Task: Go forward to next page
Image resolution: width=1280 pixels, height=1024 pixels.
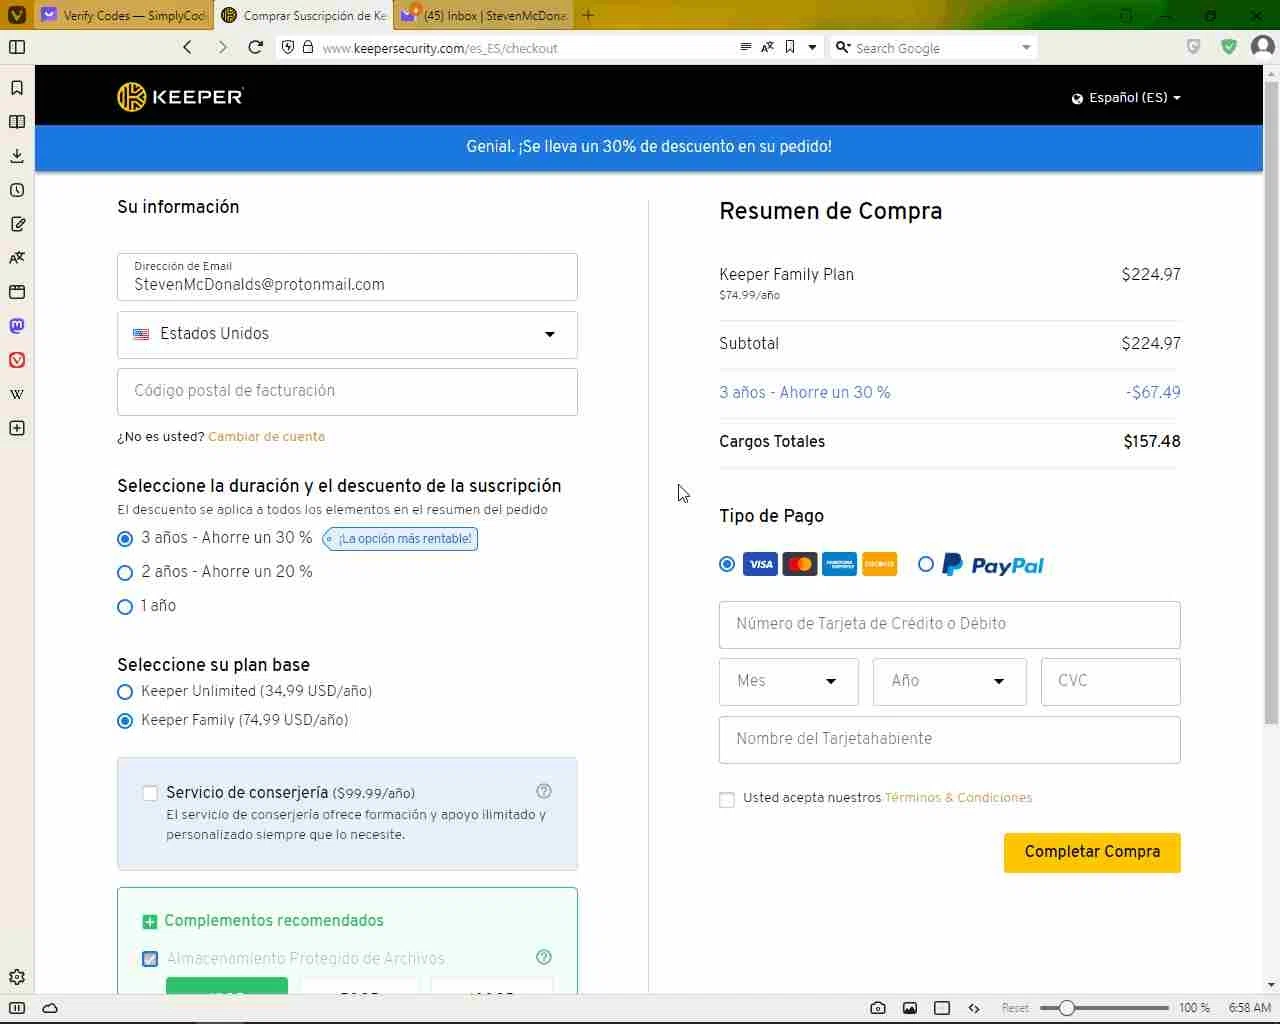Action: (x=222, y=47)
